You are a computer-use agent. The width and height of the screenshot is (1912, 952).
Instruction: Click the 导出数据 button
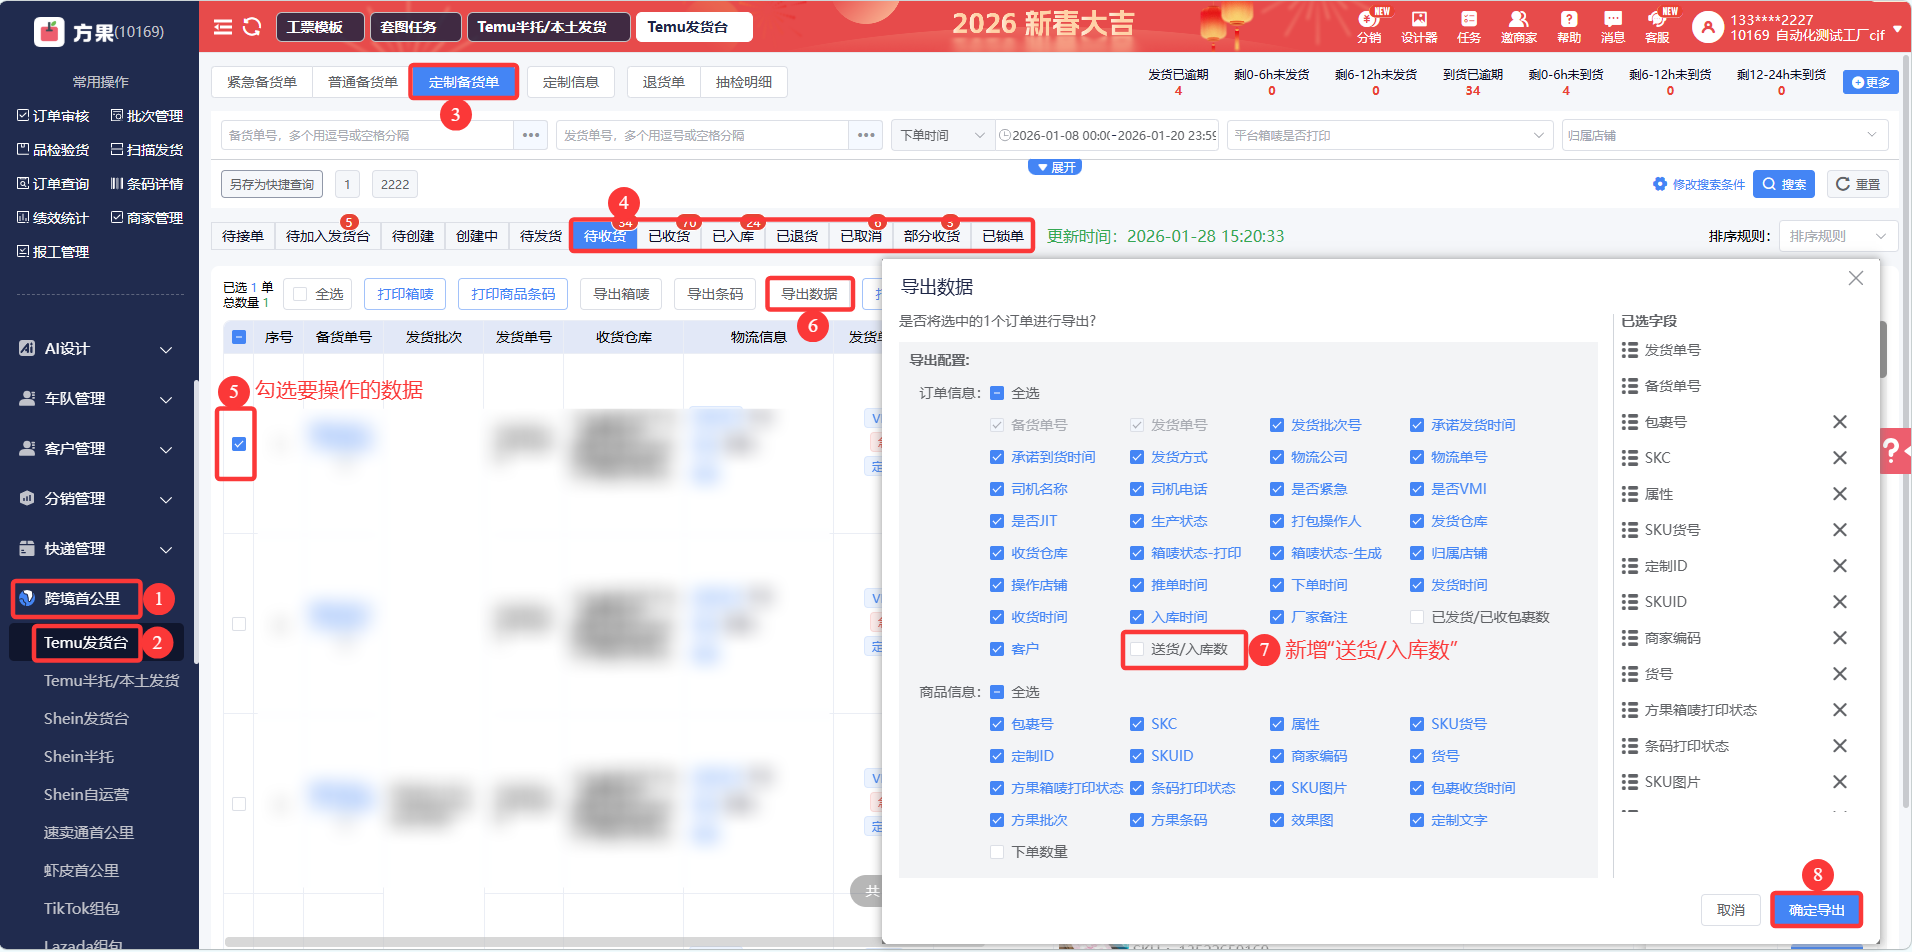809,294
